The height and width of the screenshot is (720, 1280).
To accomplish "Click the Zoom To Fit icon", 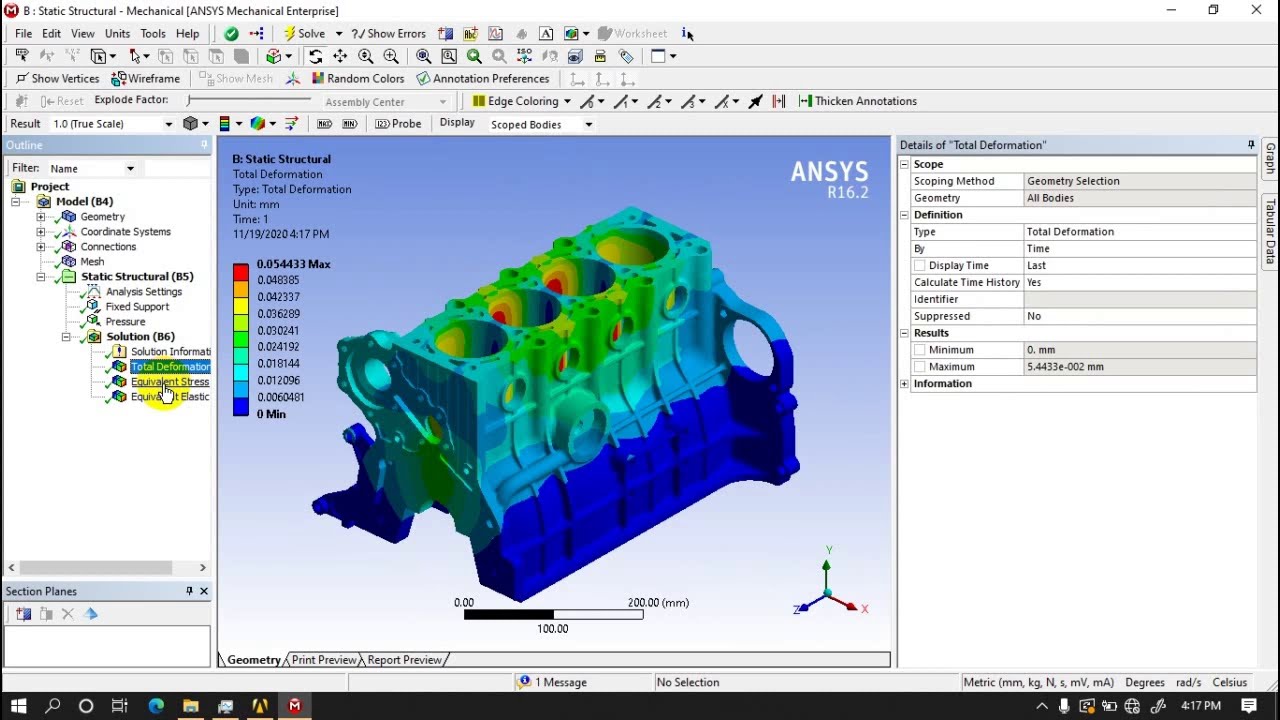I will pos(424,56).
